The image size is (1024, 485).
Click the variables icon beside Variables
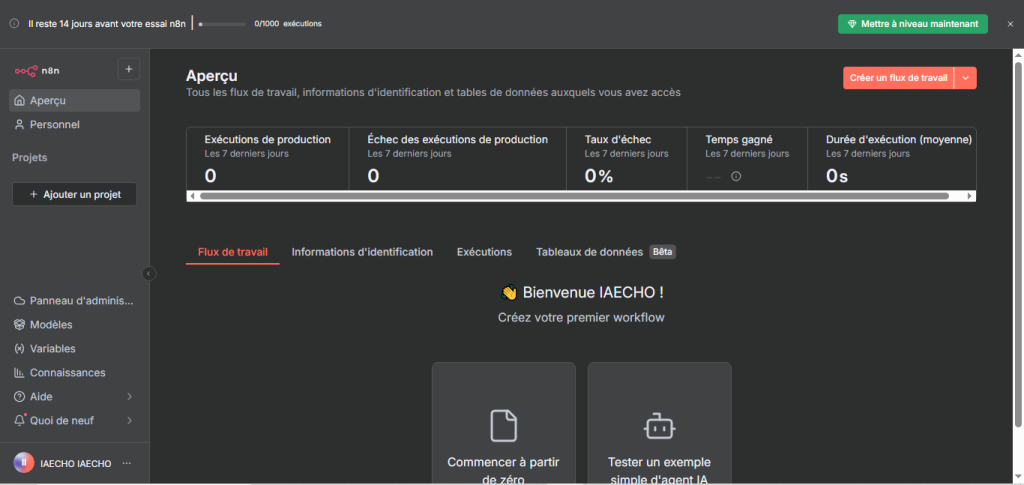pos(20,349)
